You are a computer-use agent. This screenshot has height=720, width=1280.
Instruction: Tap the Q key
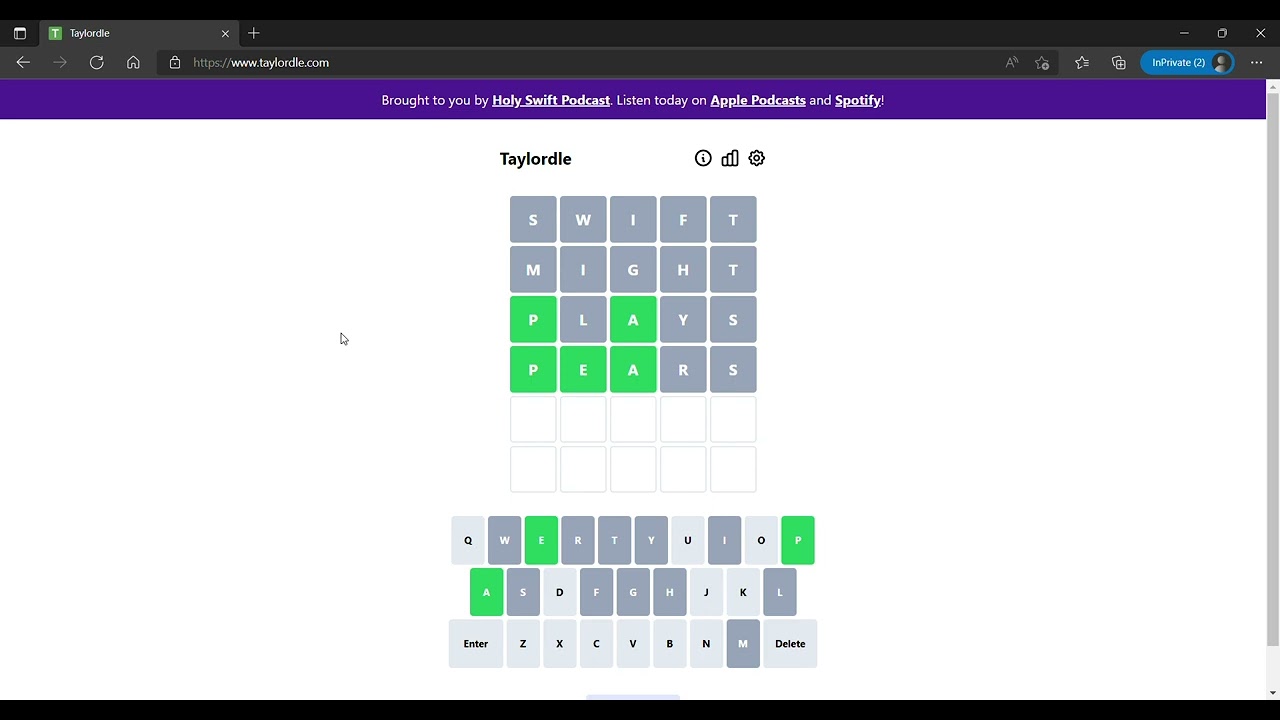tap(468, 540)
